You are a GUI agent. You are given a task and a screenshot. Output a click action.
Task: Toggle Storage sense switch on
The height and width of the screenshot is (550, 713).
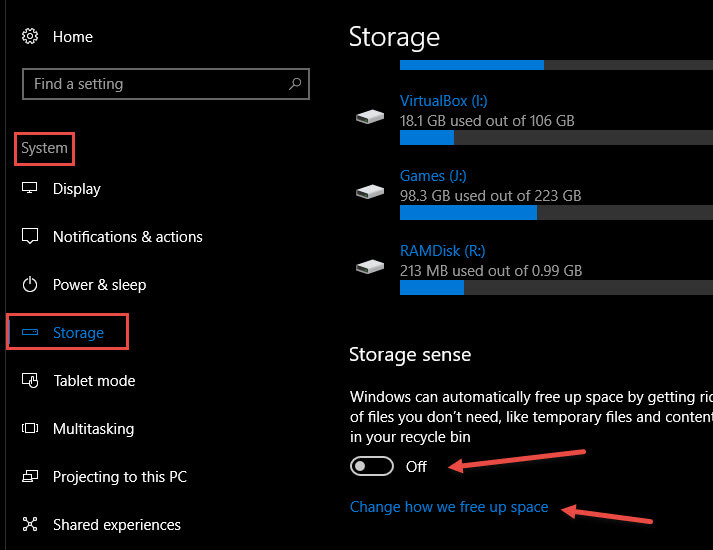[372, 466]
